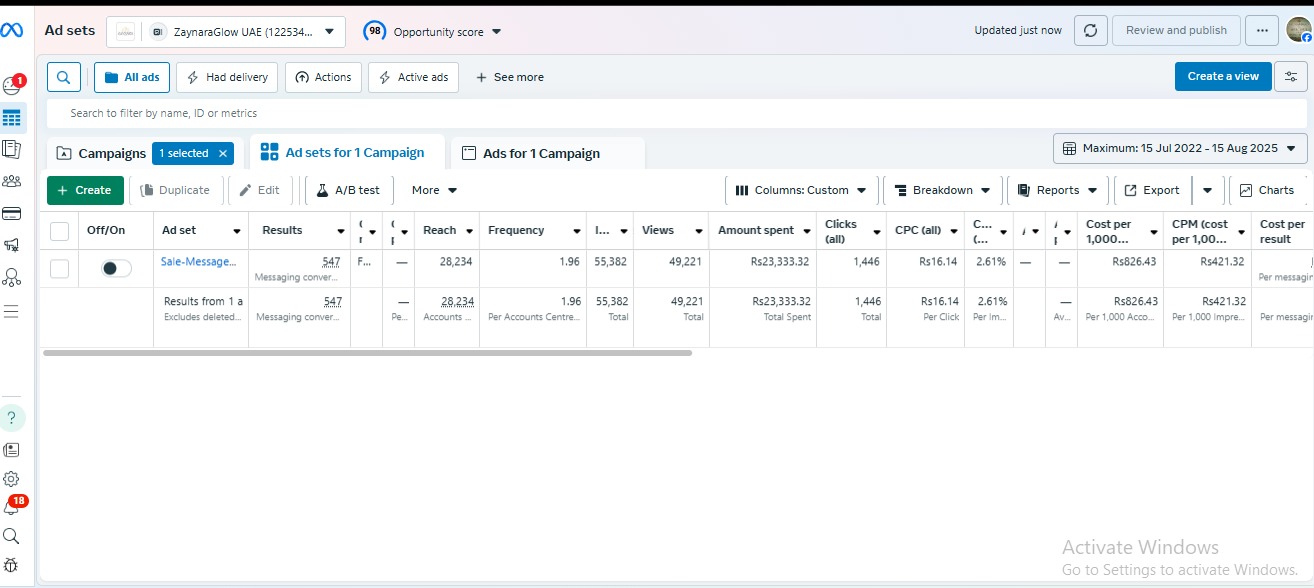Image resolution: width=1314 pixels, height=588 pixels.
Task: Open the date range selector dropdown
Action: (x=1180, y=149)
